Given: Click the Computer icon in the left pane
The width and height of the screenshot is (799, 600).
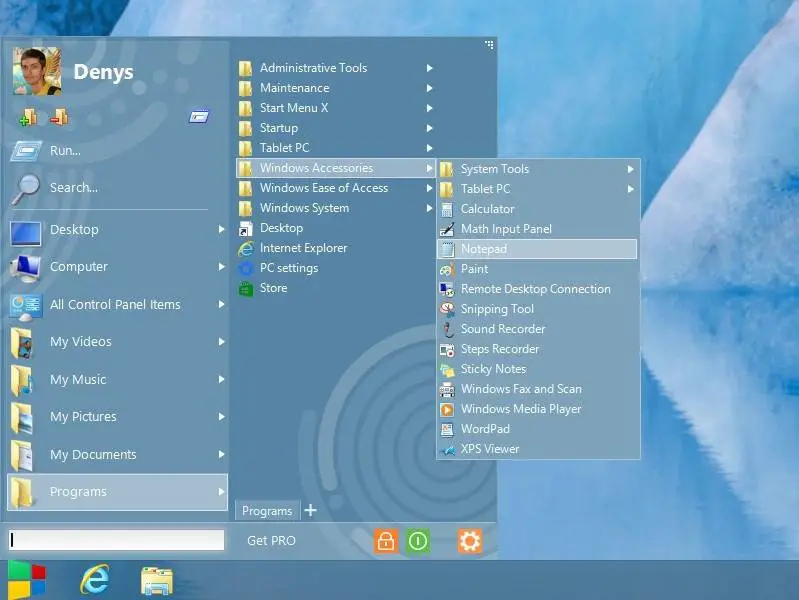Looking at the screenshot, I should 25,267.
